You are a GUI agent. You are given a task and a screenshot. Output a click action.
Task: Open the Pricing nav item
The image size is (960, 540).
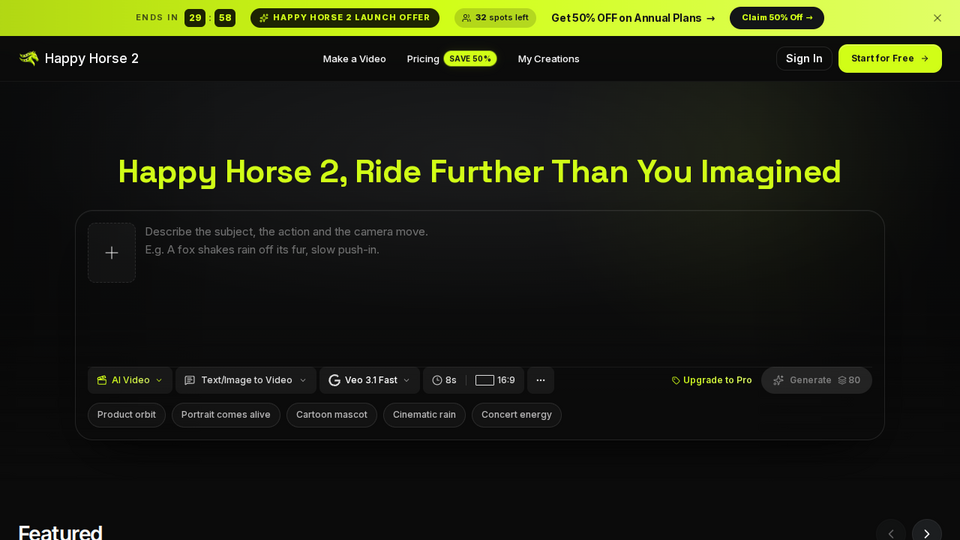pyautogui.click(x=423, y=59)
